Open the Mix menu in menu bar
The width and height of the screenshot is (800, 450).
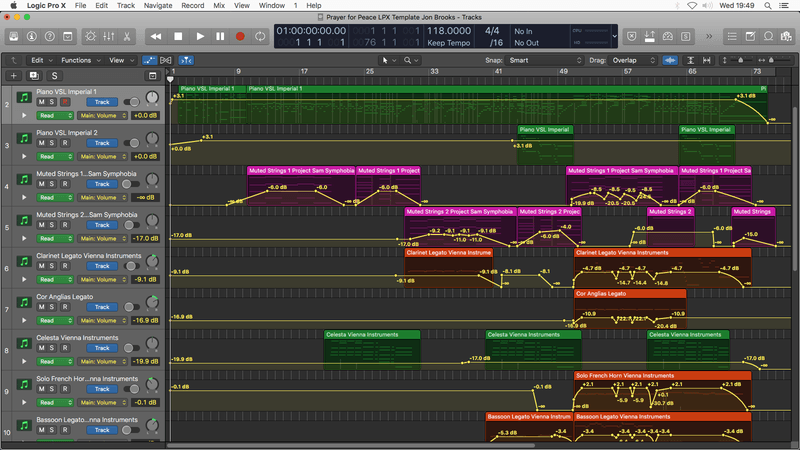click(219, 5)
